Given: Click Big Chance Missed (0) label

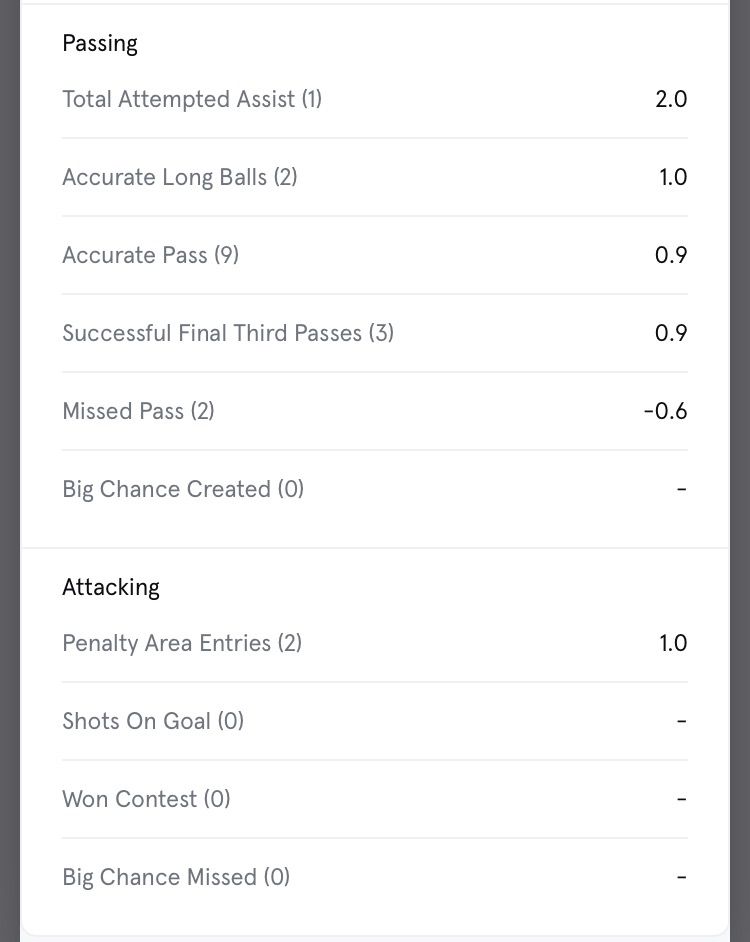Looking at the screenshot, I should (x=176, y=877).
